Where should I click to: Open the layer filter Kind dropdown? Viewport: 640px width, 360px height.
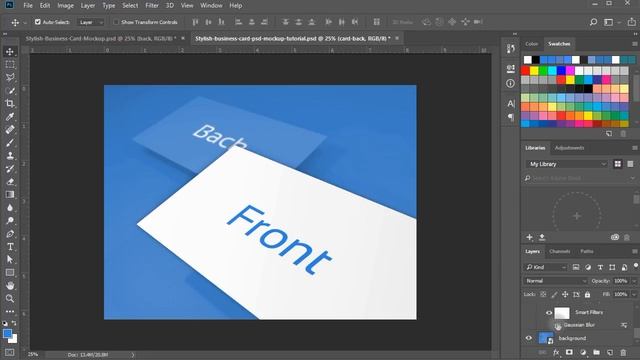pos(546,267)
